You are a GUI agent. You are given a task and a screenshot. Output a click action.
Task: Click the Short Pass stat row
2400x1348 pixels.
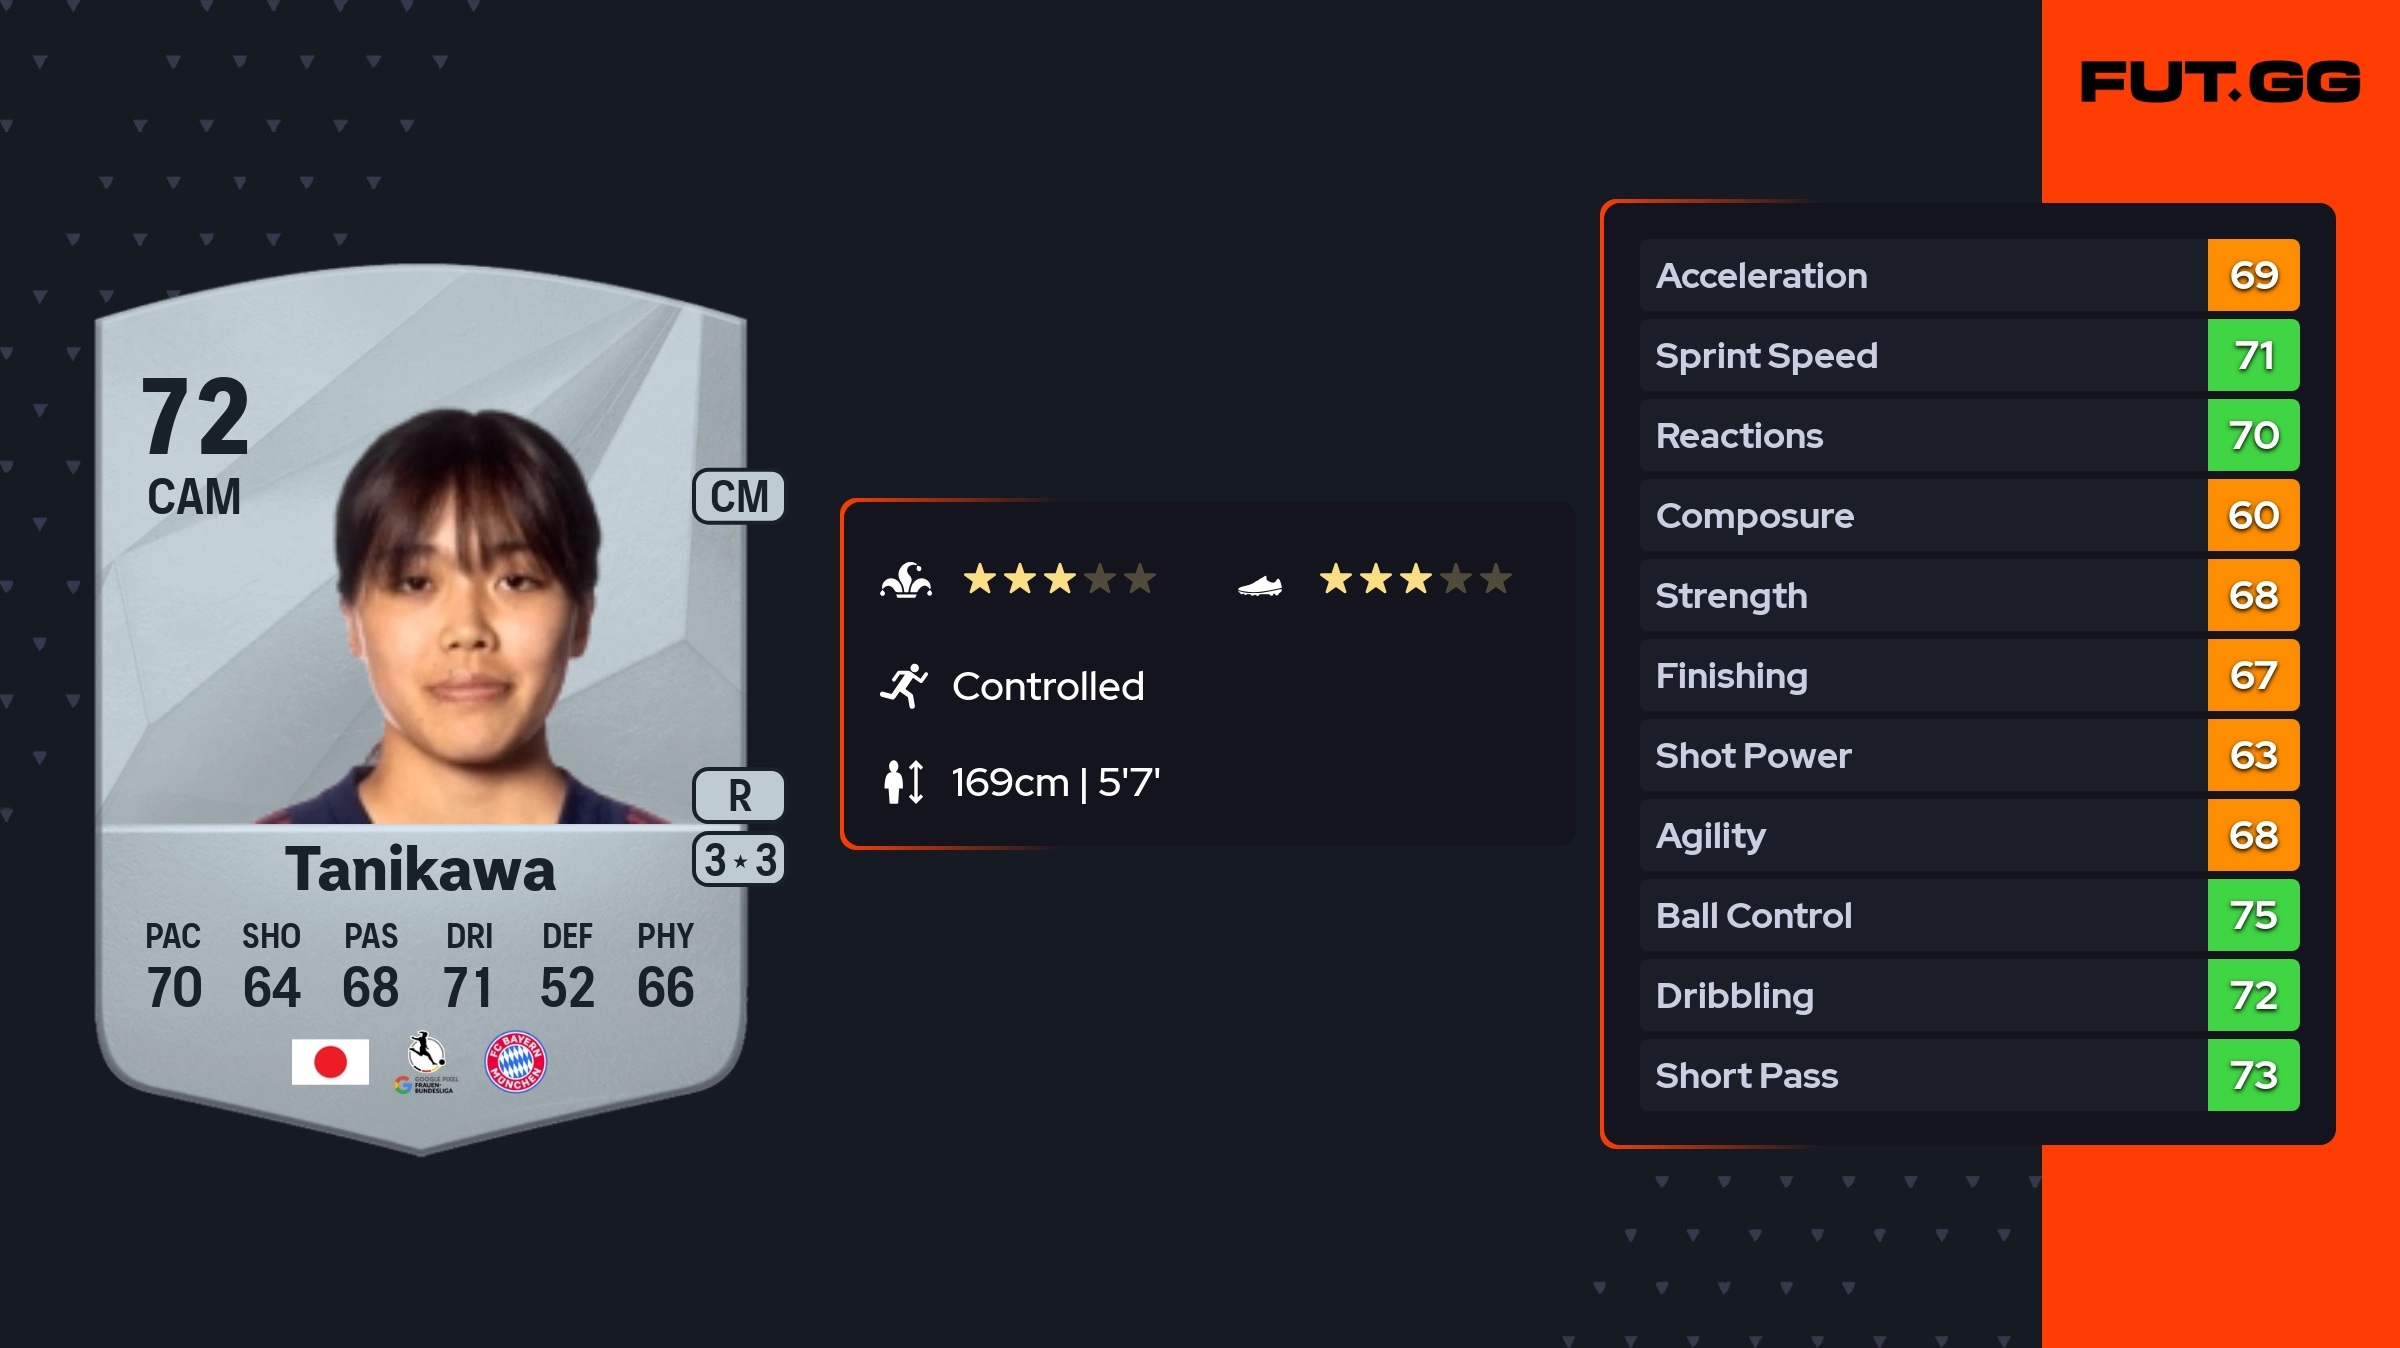(x=1922, y=1075)
